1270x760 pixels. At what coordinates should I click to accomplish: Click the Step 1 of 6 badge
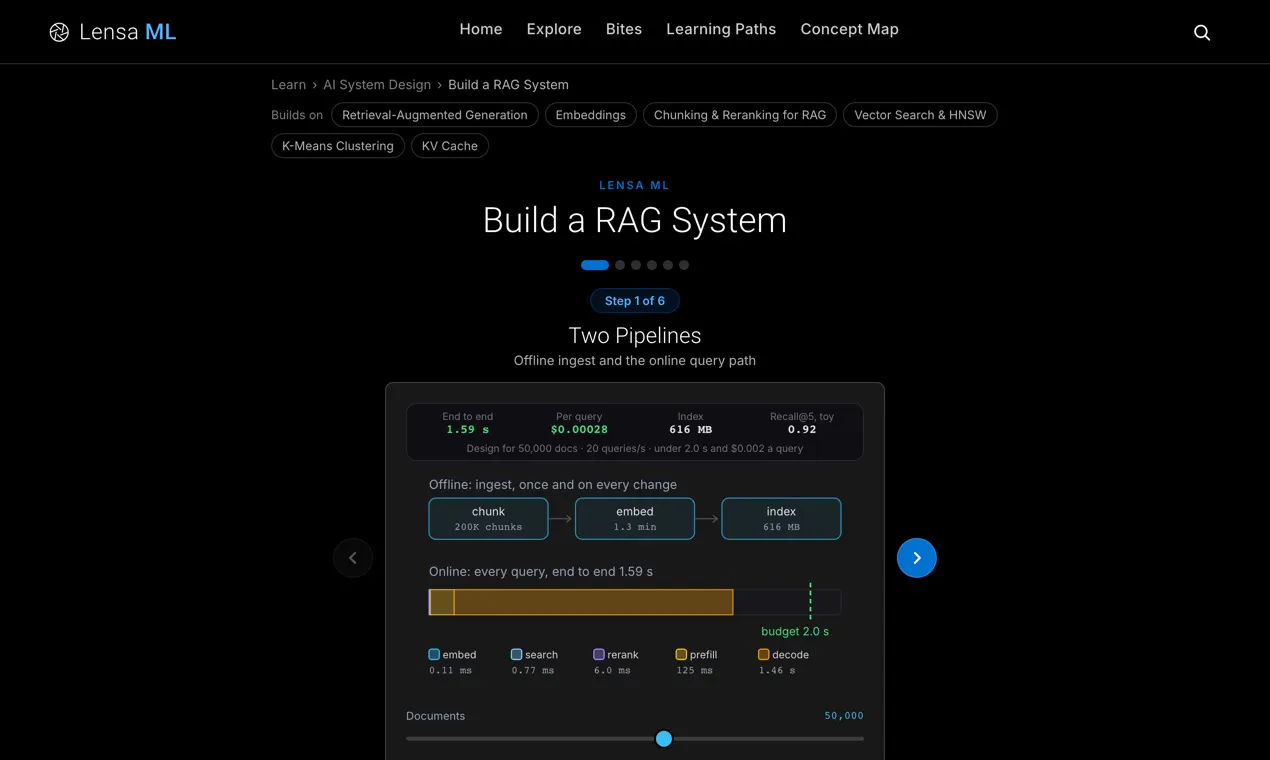[x=635, y=301]
